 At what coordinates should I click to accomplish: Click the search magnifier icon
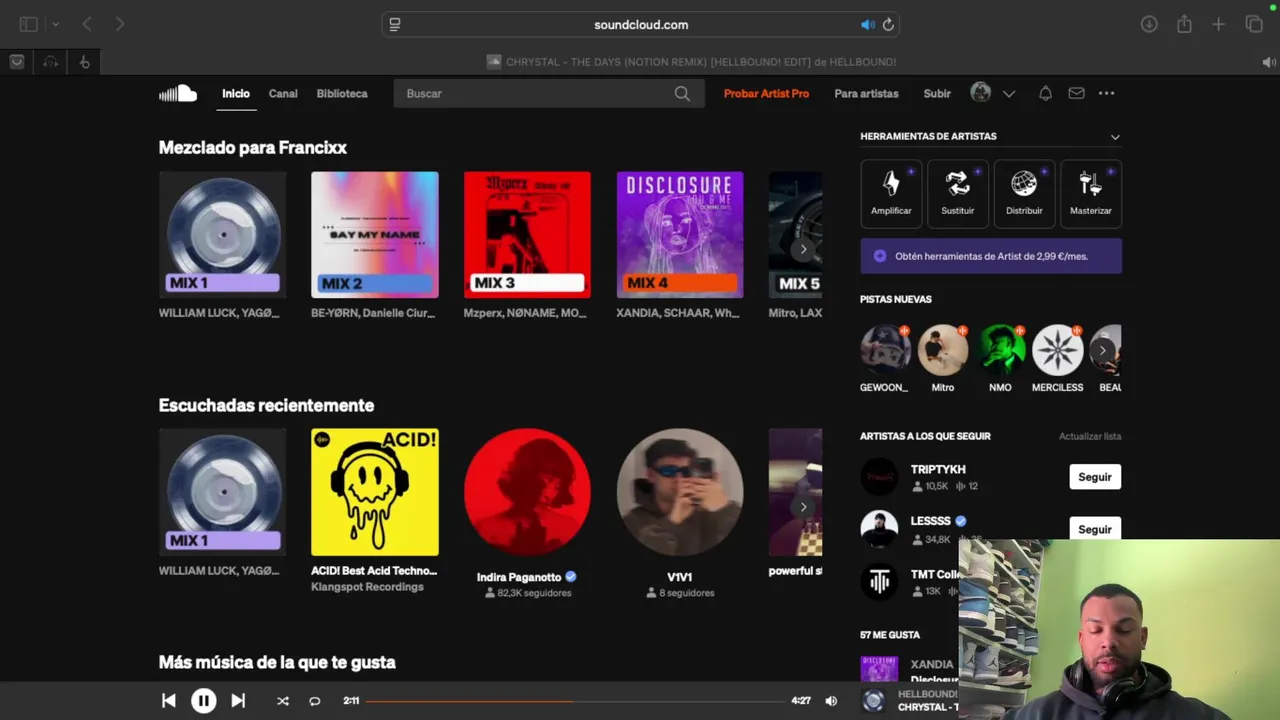(682, 93)
